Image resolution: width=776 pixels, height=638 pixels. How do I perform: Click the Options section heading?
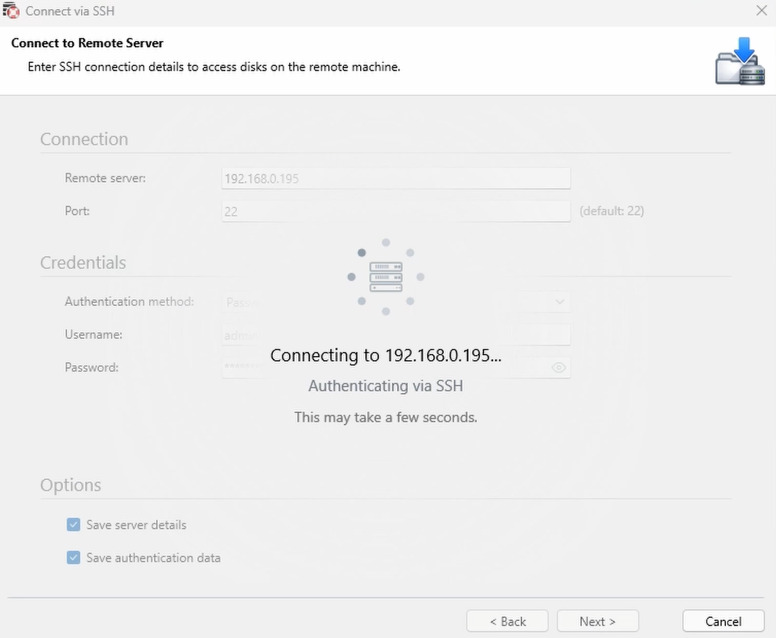pos(71,485)
